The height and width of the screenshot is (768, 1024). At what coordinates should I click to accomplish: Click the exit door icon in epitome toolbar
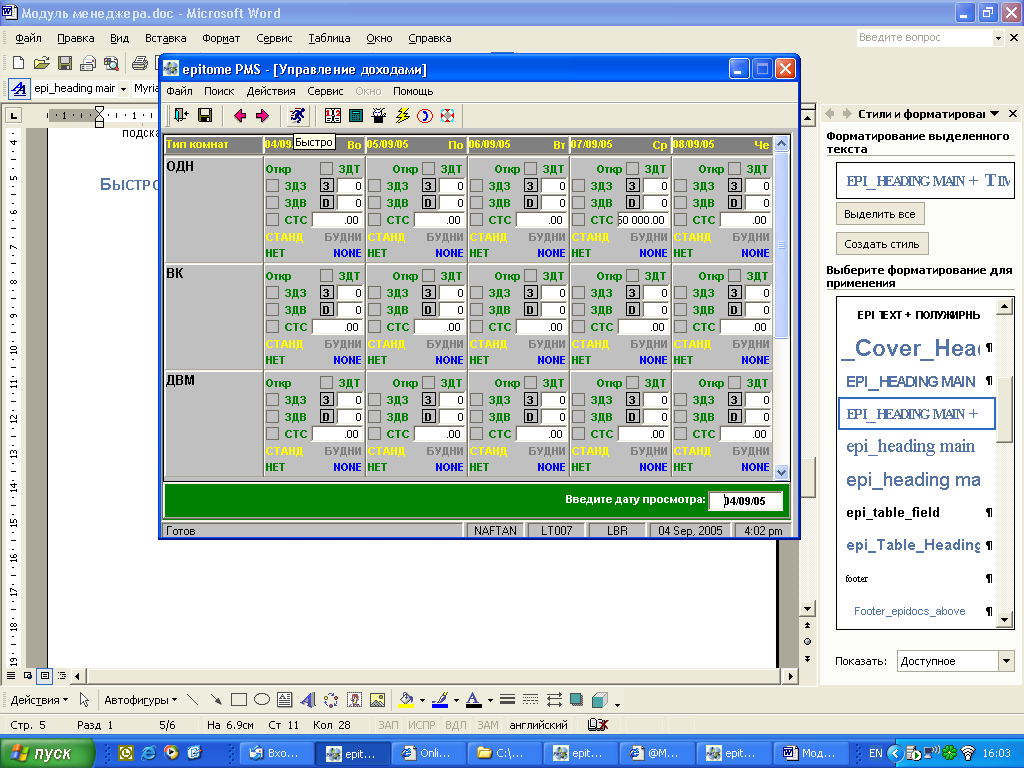pos(181,116)
